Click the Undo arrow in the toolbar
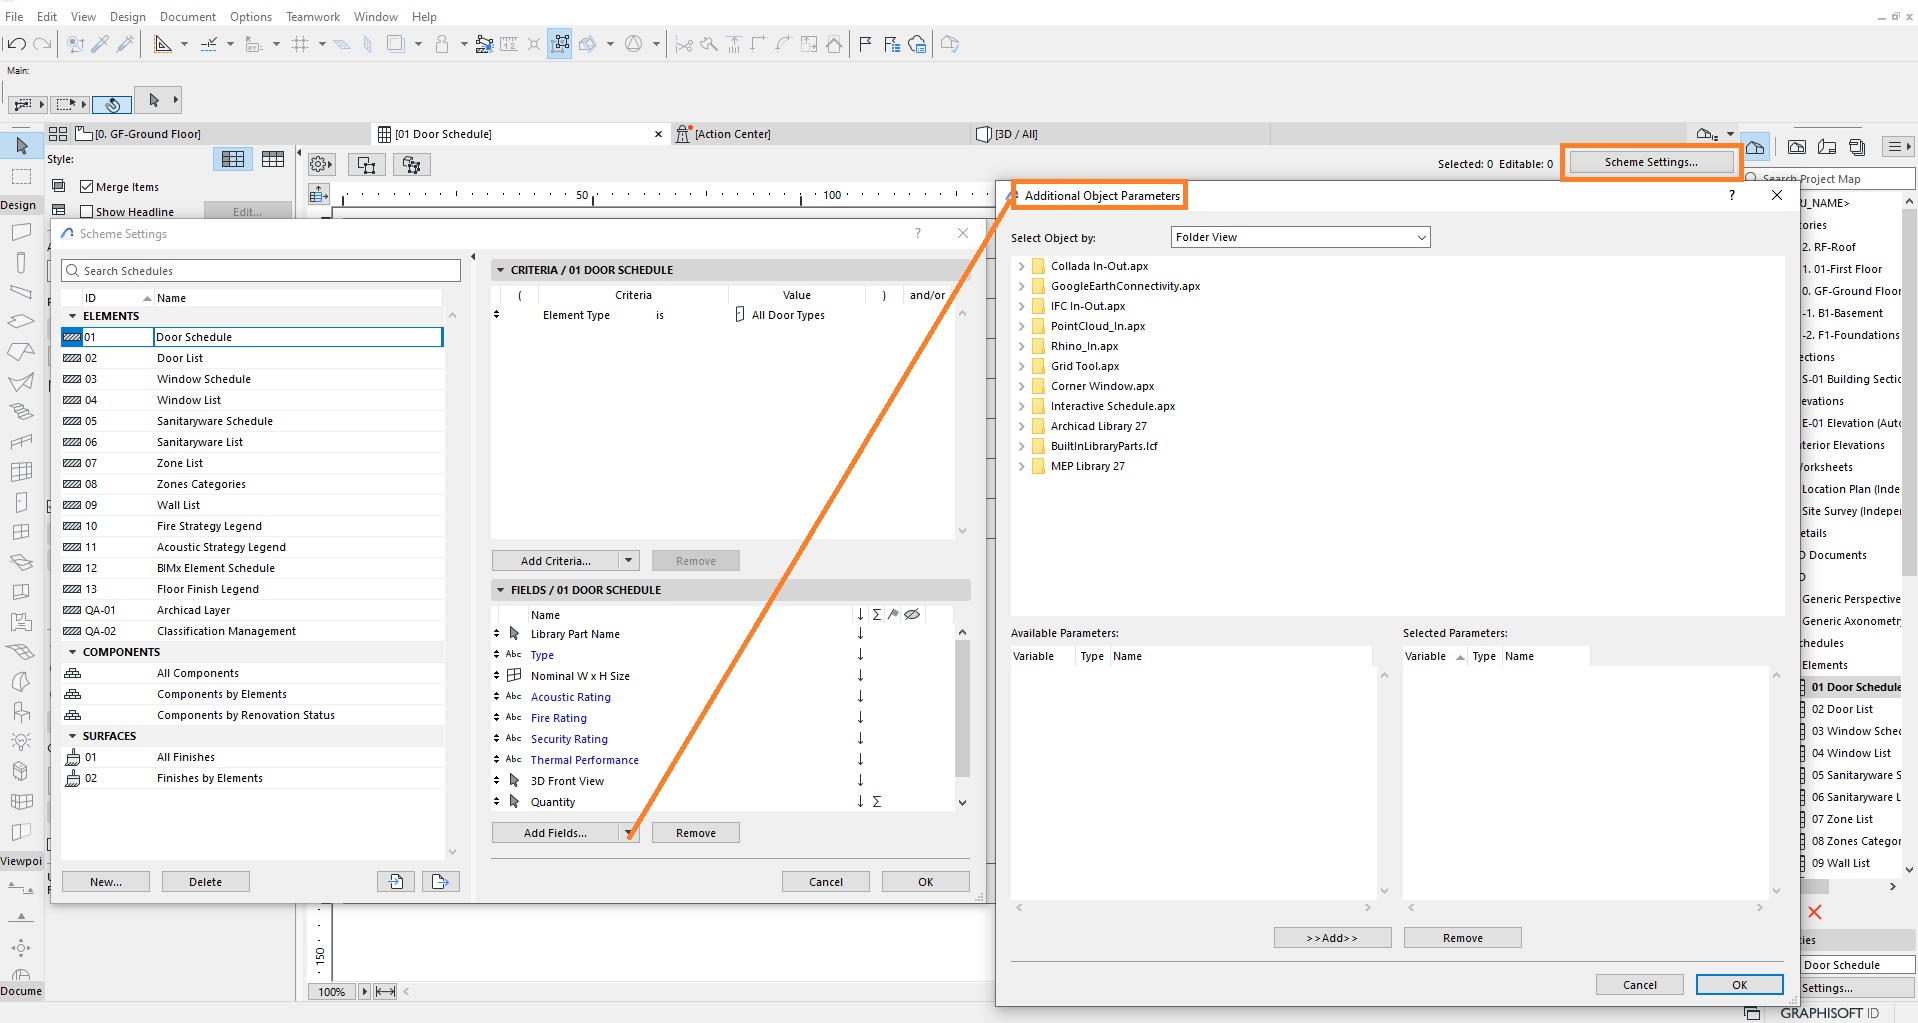Screen dimensions: 1918x1023 point(15,44)
